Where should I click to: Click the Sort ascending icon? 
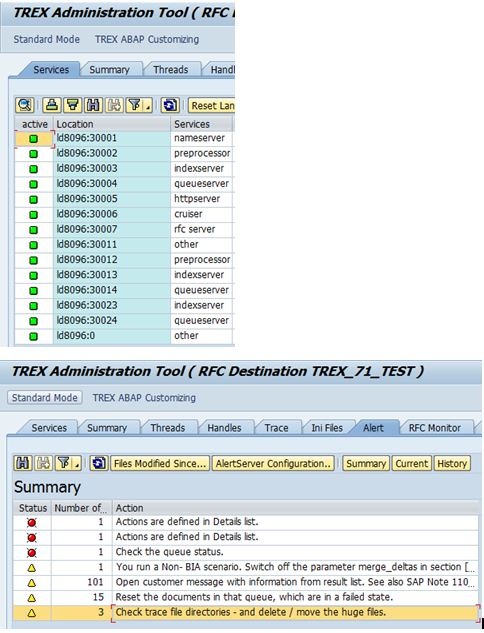(x=52, y=105)
